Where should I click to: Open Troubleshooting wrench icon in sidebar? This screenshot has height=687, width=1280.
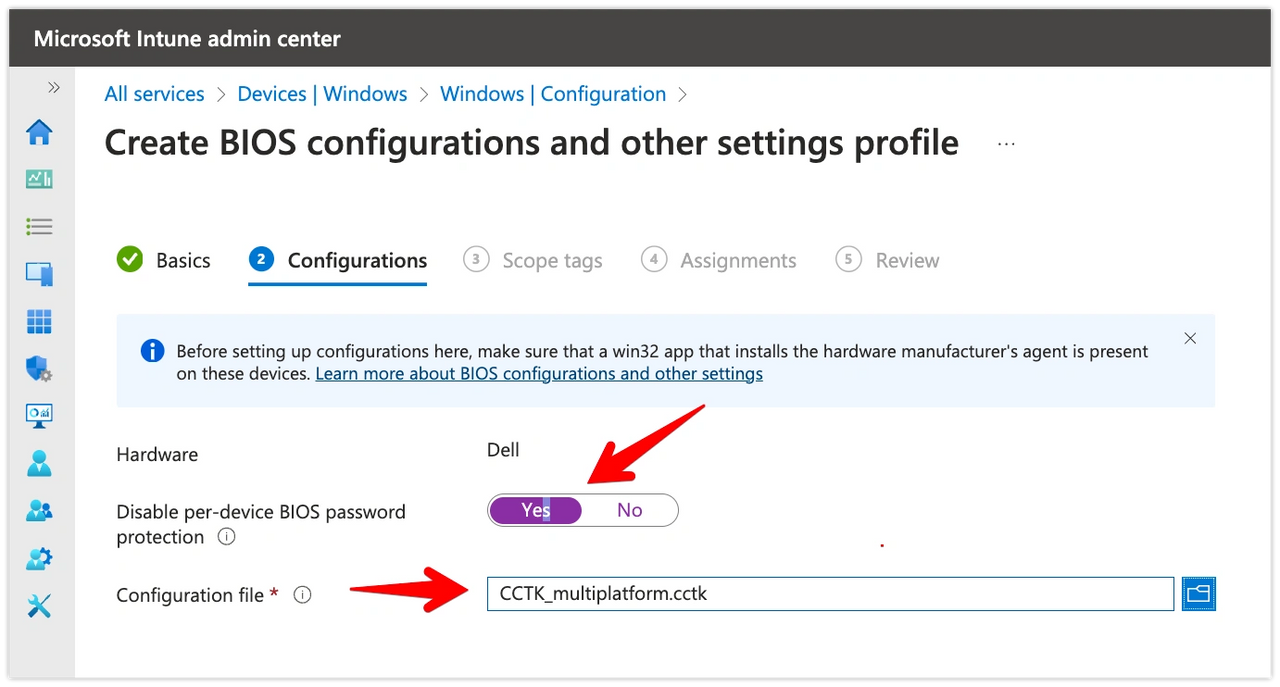pyautogui.click(x=39, y=606)
